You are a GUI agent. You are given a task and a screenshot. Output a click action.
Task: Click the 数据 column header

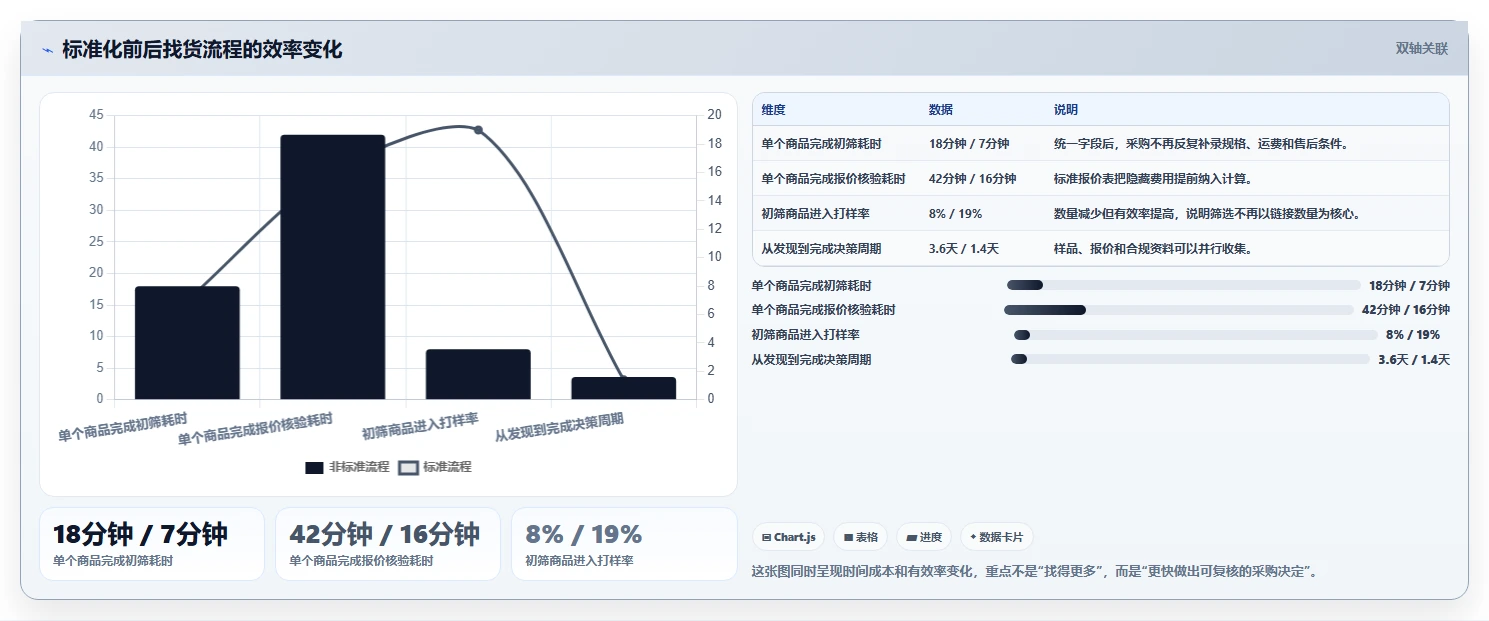coord(941,110)
